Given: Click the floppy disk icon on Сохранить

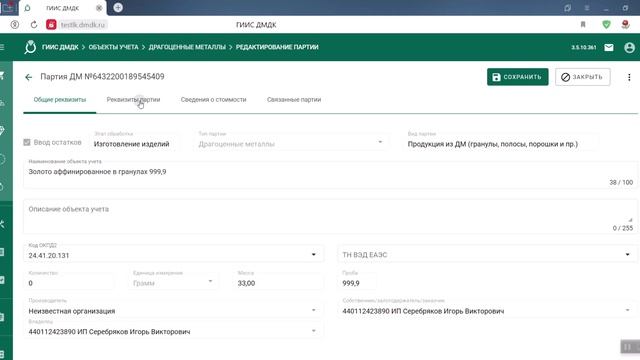Looking at the screenshot, I should [496, 77].
